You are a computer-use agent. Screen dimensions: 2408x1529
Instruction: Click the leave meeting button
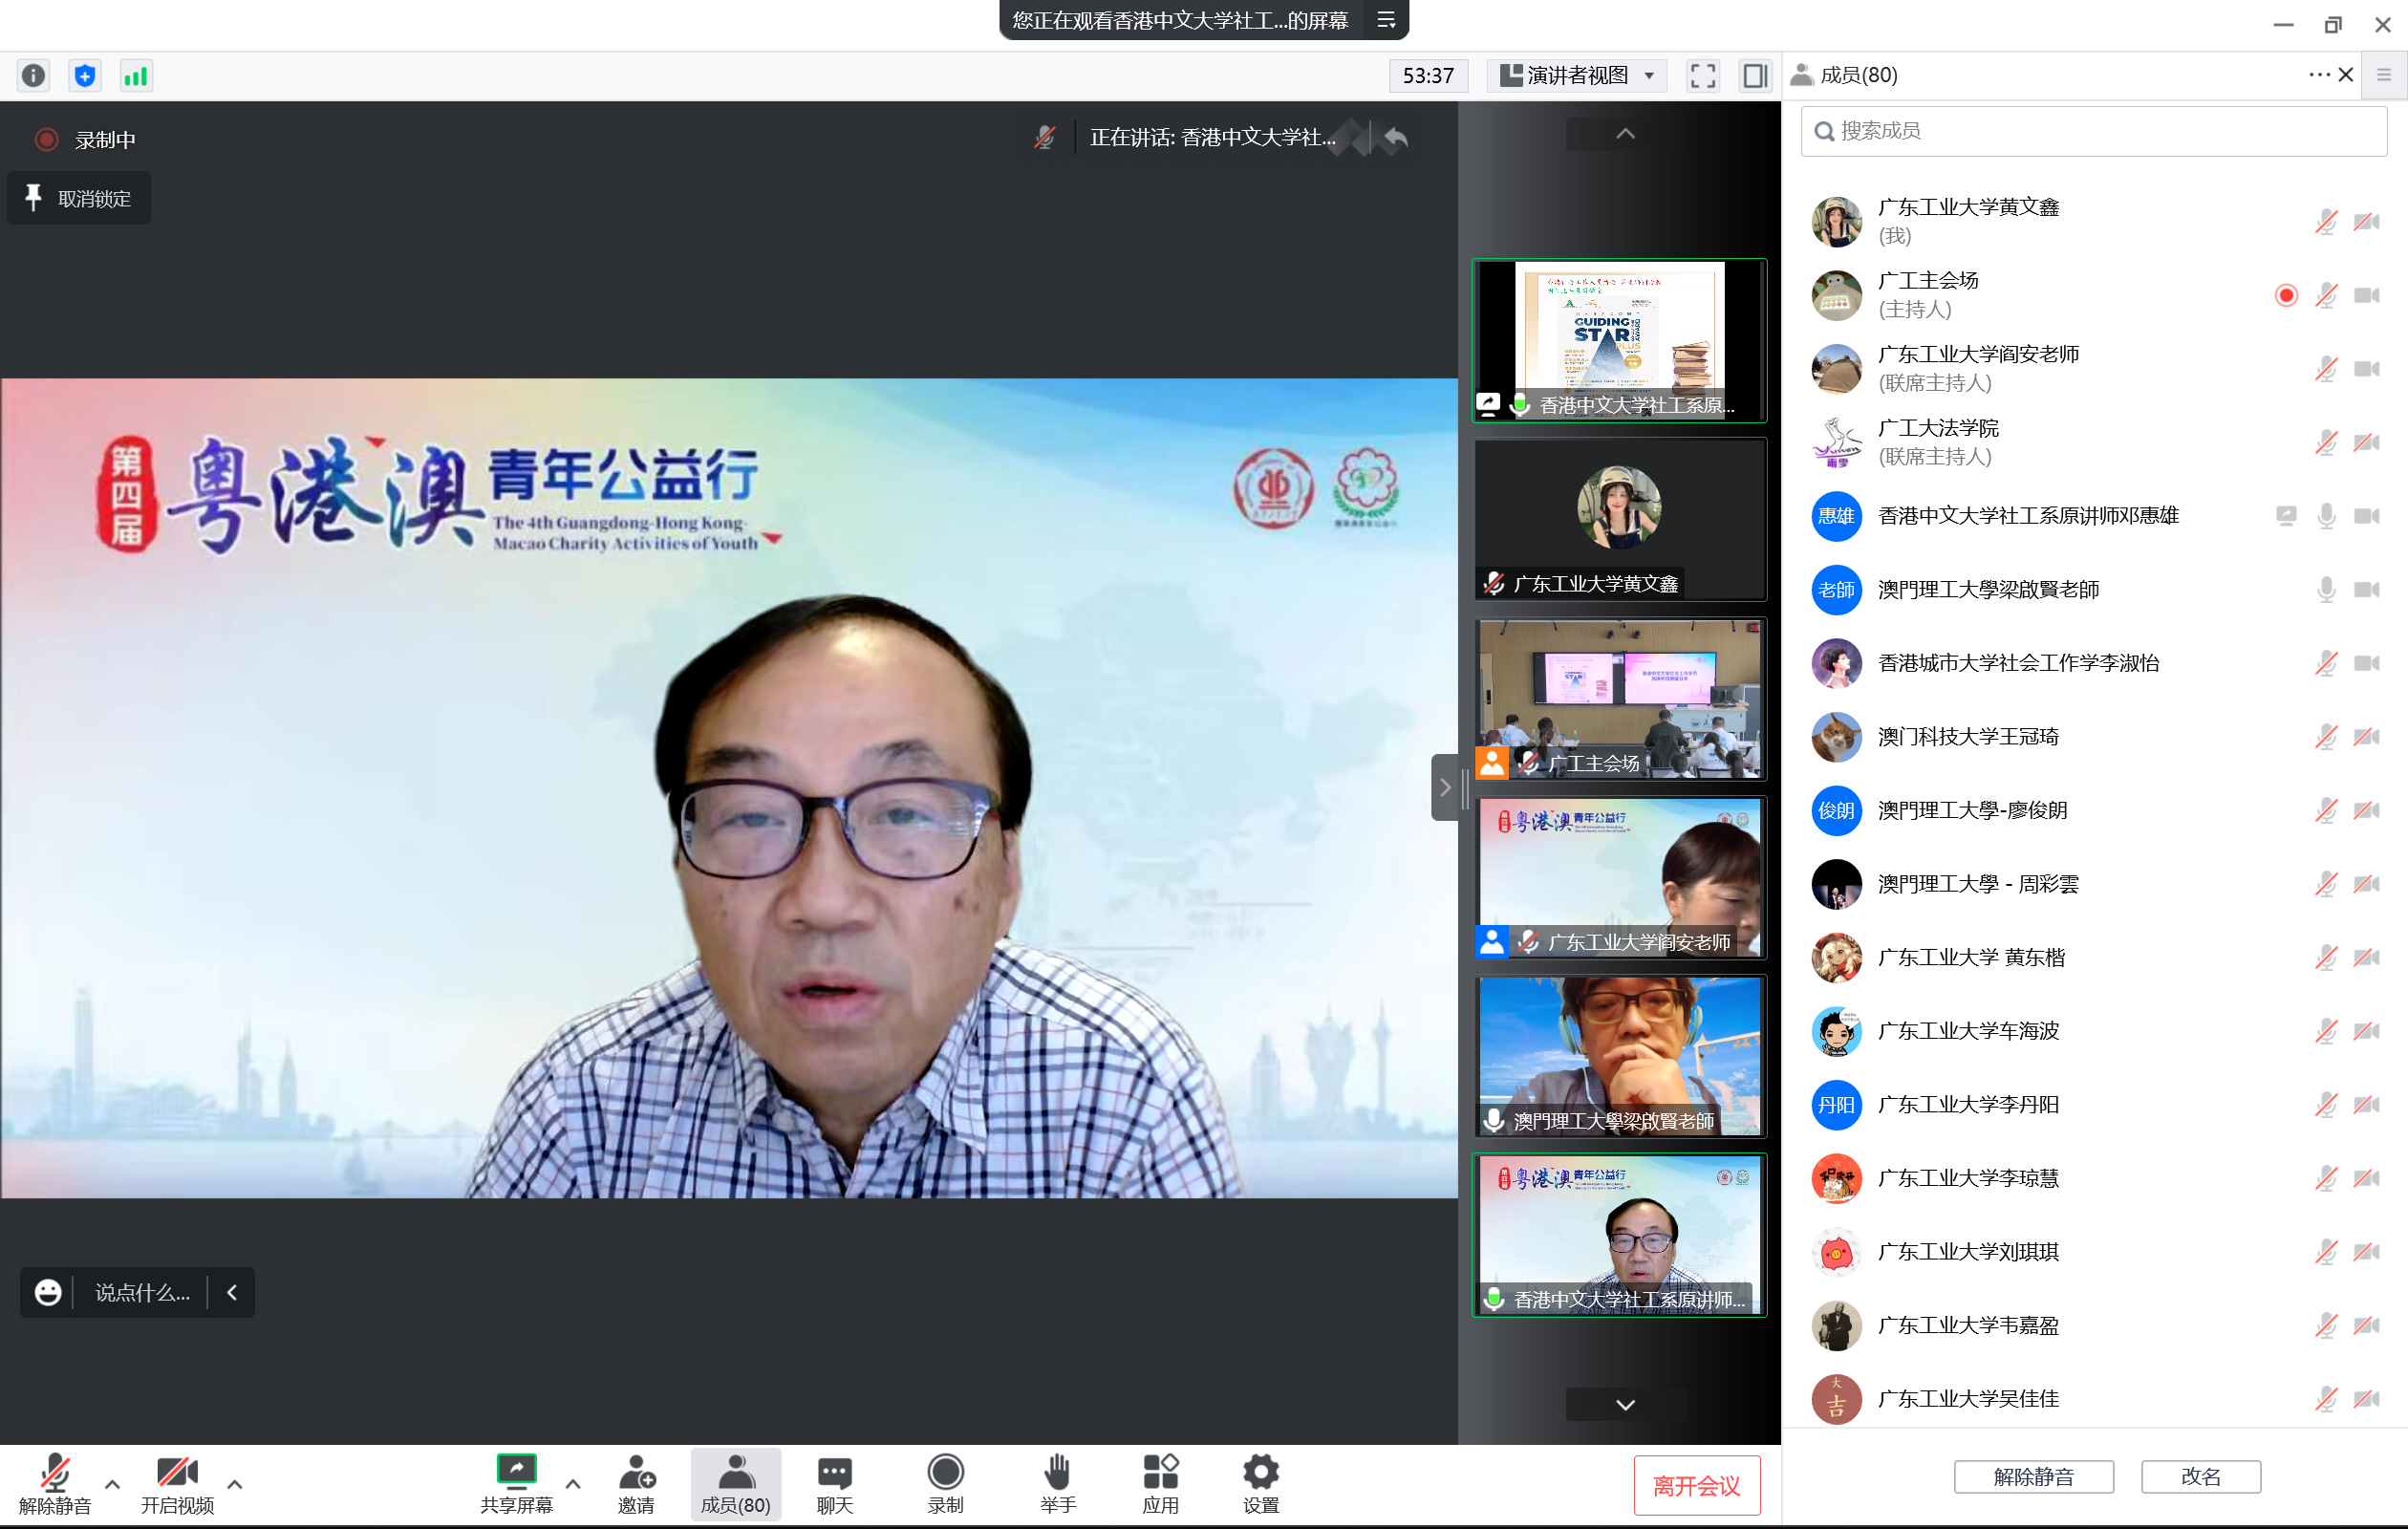[x=1696, y=1485]
